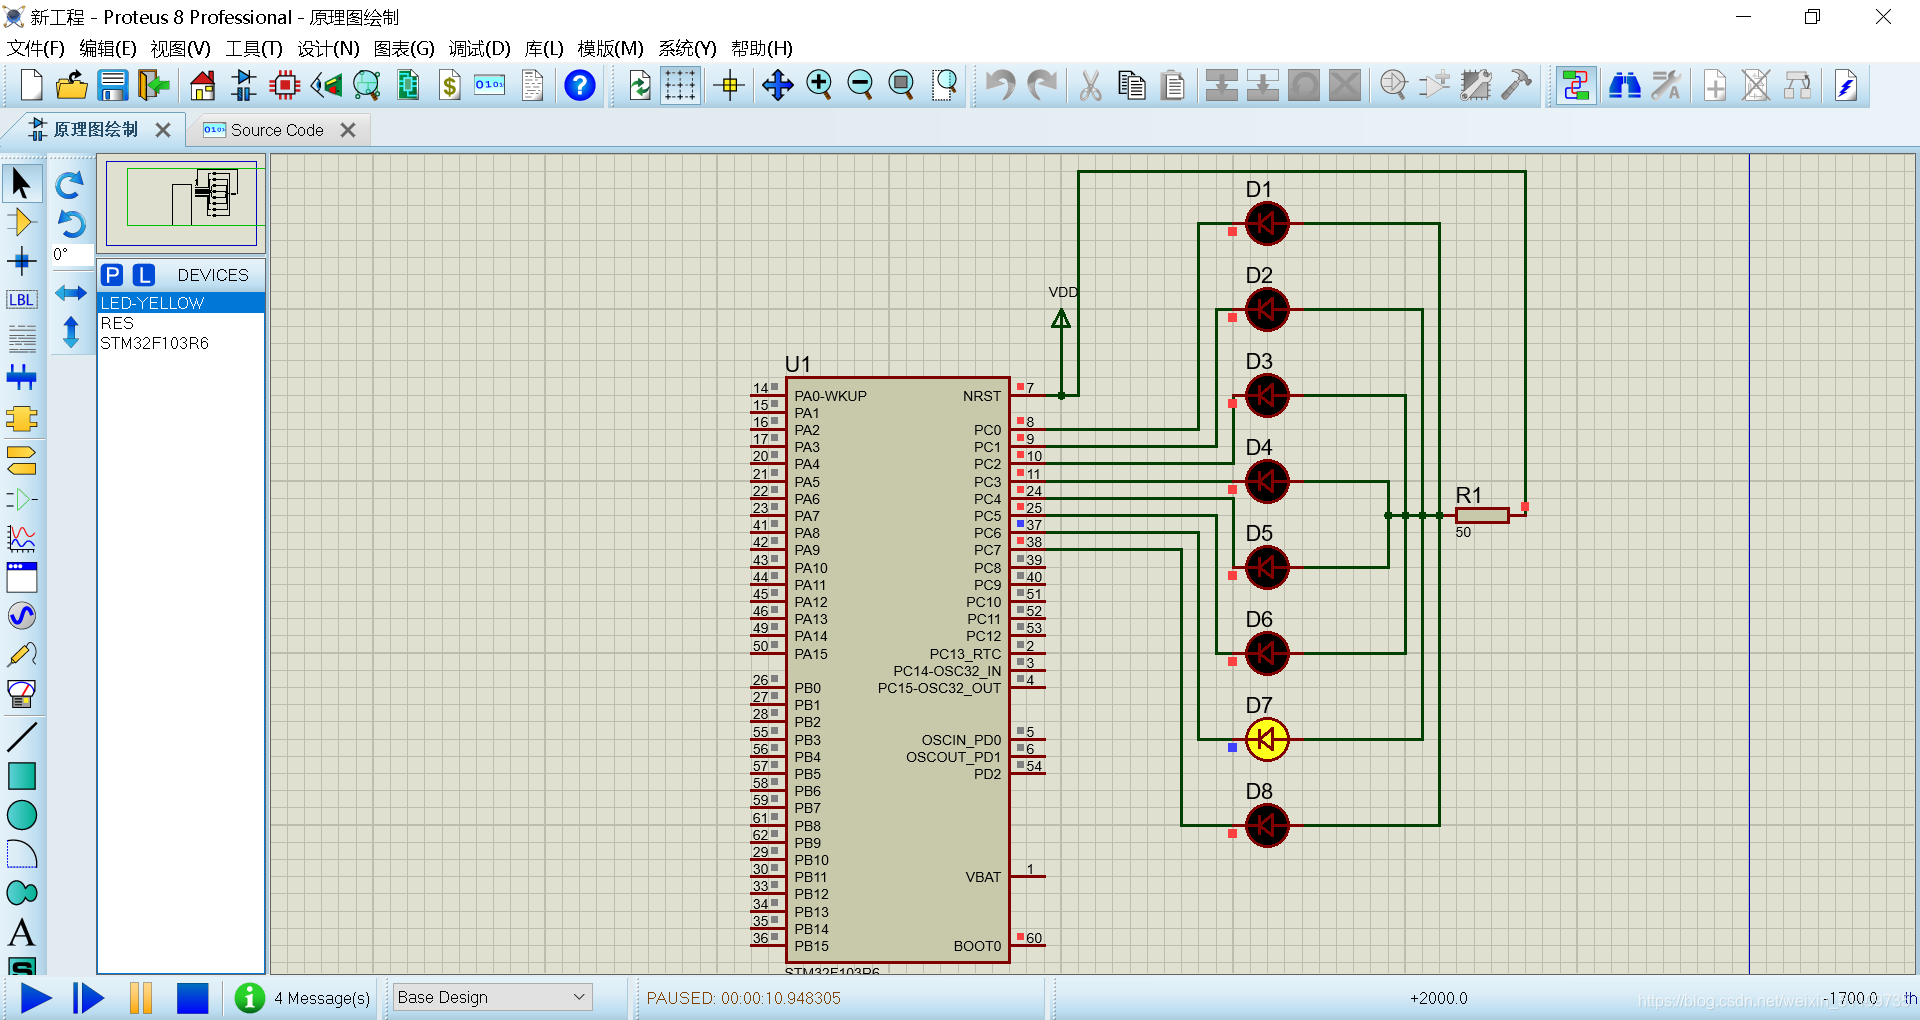The width and height of the screenshot is (1920, 1020).
Task: Select the generator mode sine icon
Action: tap(21, 615)
